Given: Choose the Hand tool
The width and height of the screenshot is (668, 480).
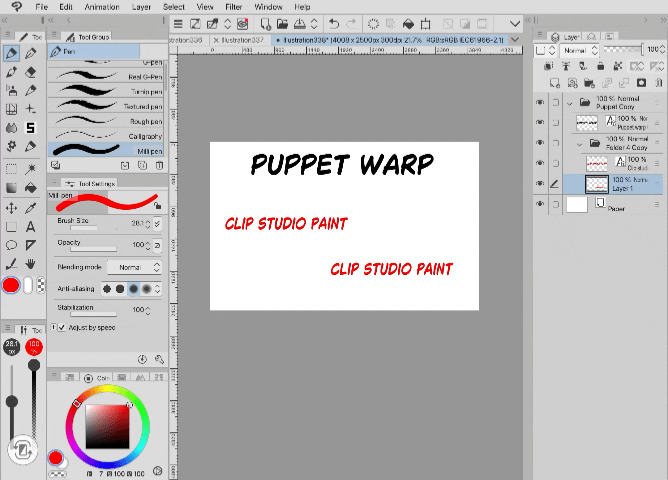Looking at the screenshot, I should click(x=30, y=264).
